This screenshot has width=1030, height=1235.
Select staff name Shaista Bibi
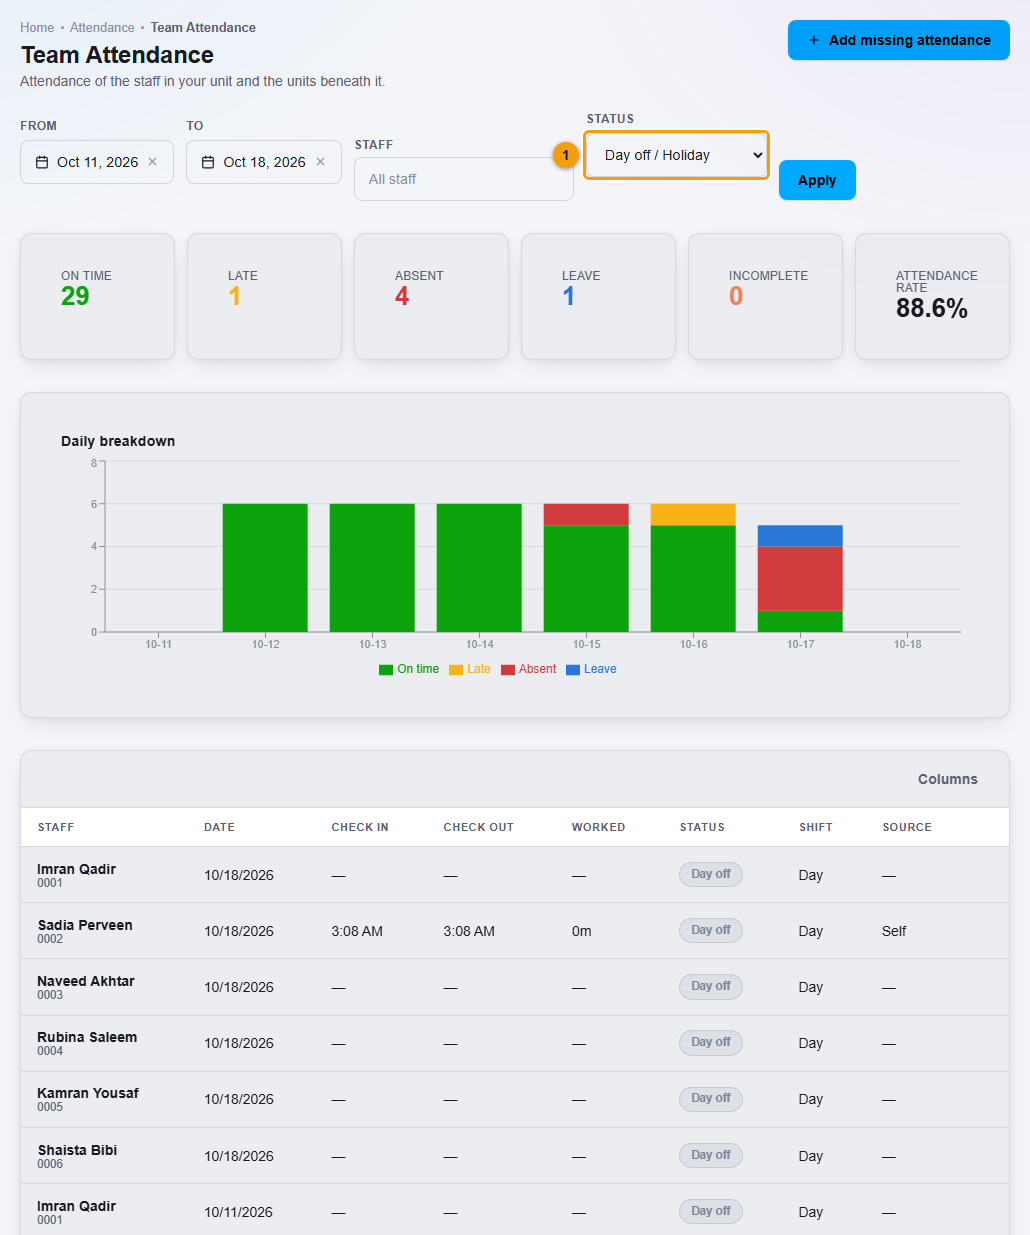[77, 1150]
